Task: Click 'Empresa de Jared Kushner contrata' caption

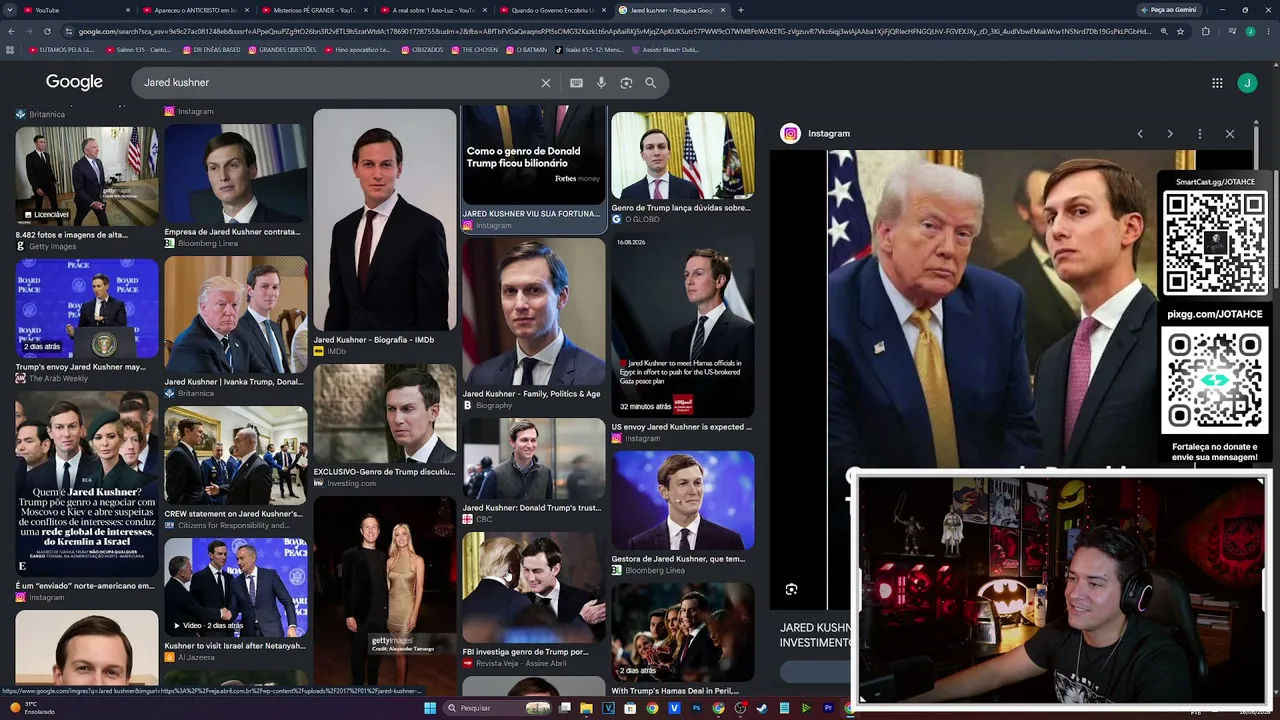Action: pyautogui.click(x=232, y=232)
